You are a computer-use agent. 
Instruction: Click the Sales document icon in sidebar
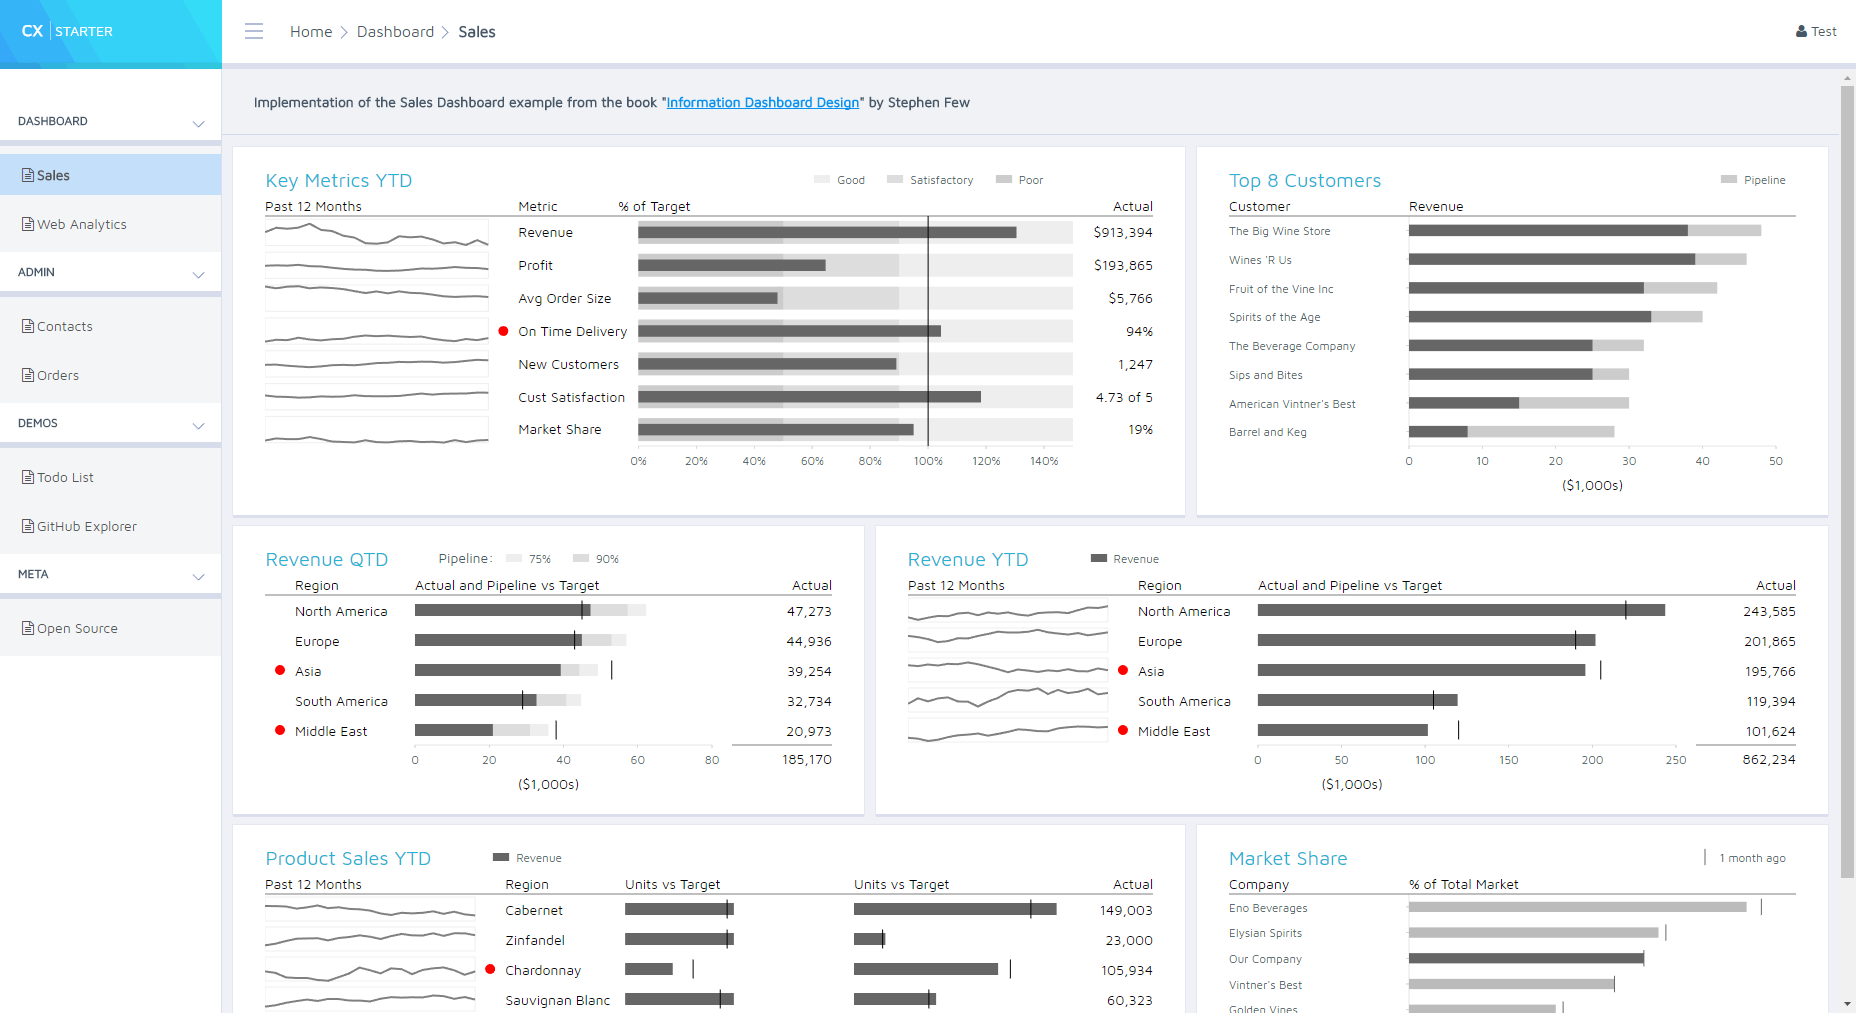[28, 175]
